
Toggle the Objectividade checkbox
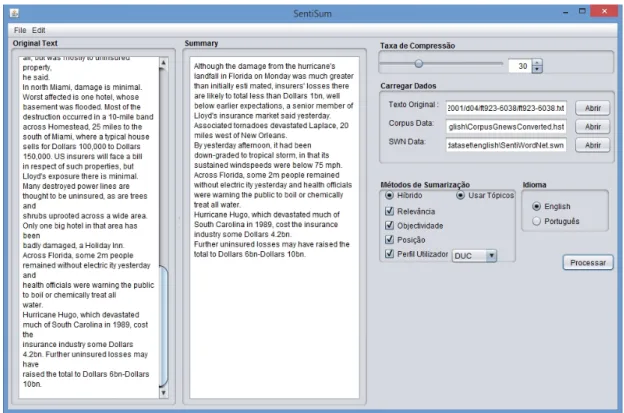[390, 226]
